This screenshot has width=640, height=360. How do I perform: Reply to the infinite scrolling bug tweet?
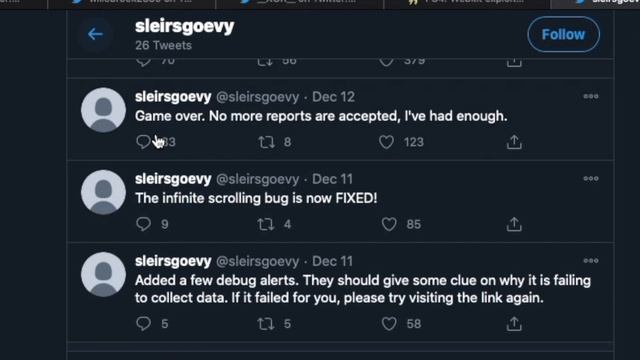click(143, 224)
